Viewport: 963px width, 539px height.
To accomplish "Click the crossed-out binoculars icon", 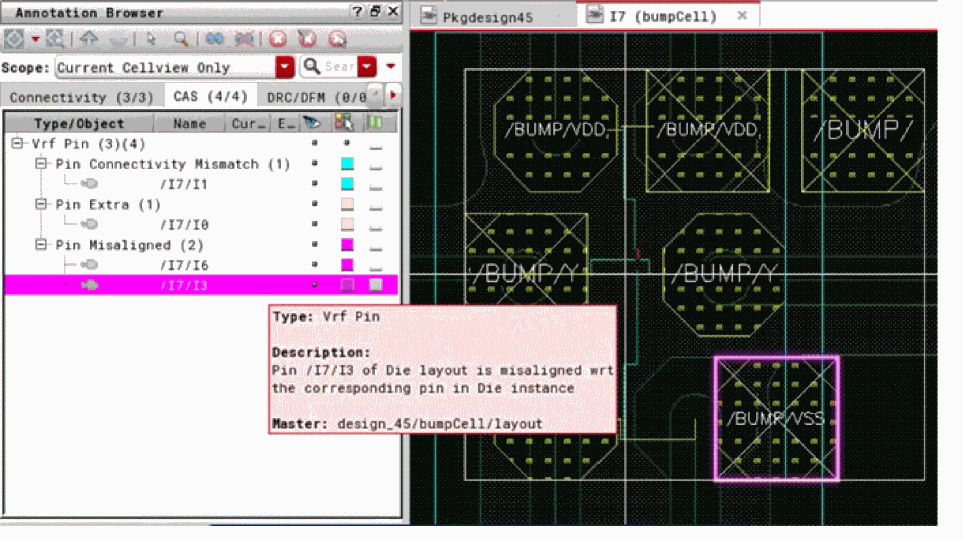I will pyautogui.click(x=244, y=39).
